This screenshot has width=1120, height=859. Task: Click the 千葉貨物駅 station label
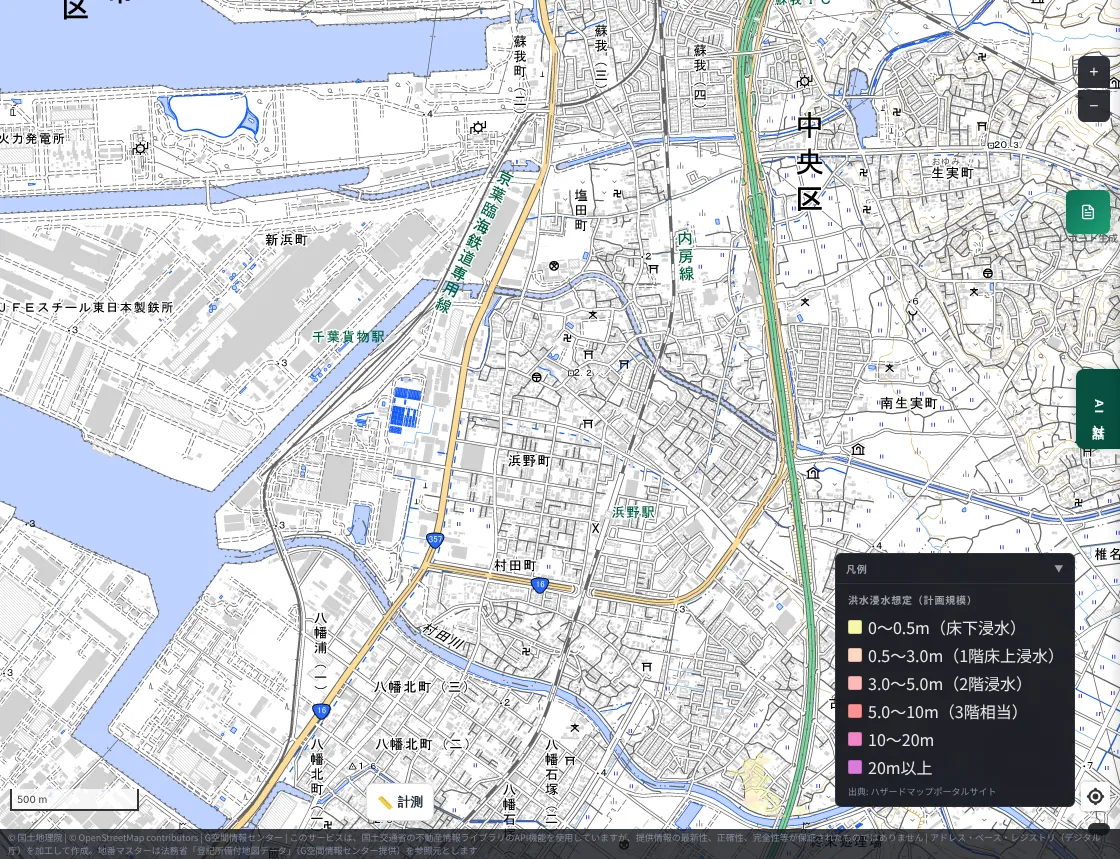349,336
